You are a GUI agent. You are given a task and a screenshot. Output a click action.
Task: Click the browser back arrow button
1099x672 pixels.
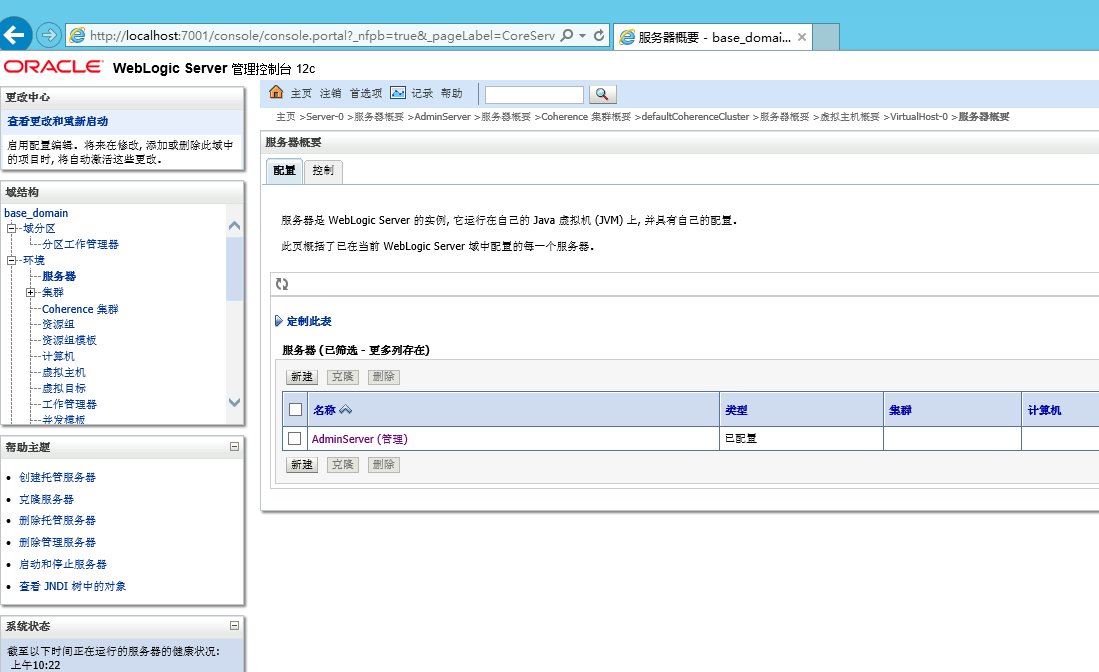(15, 34)
